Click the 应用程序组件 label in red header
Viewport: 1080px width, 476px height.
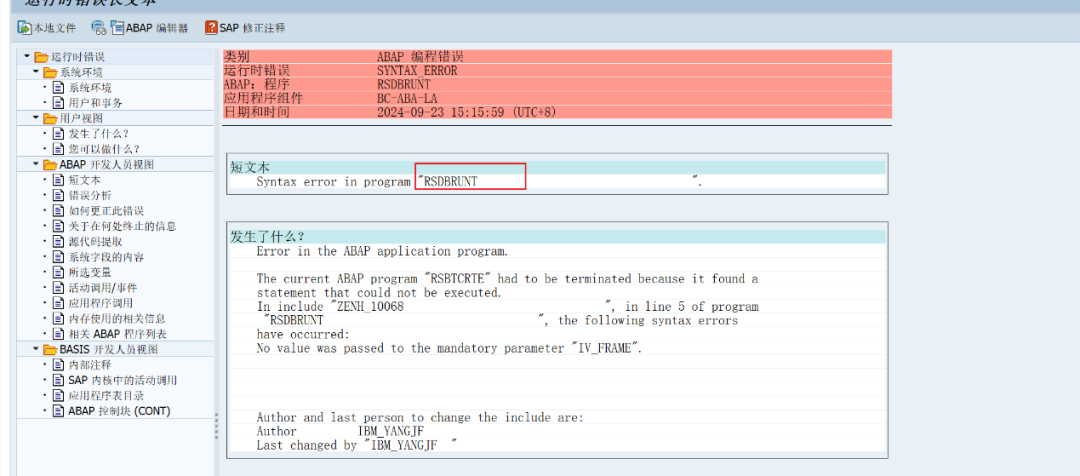263,98
